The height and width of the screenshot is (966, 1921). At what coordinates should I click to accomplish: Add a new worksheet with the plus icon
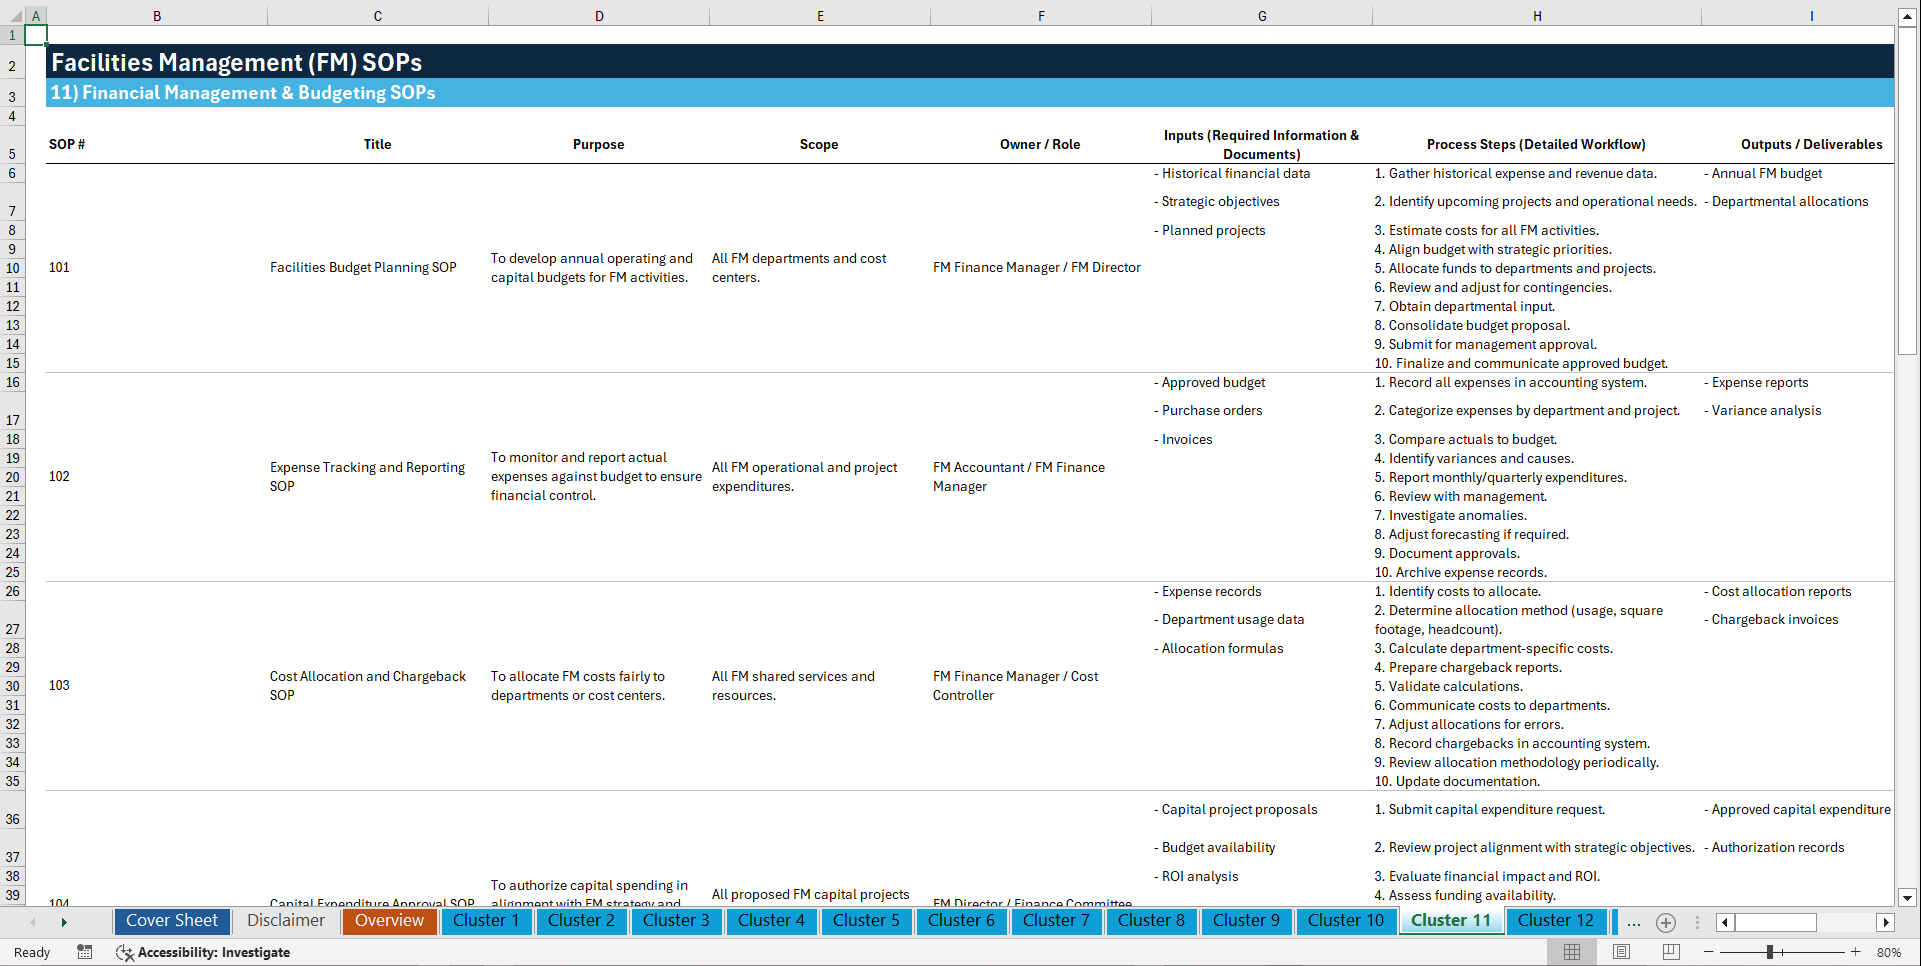coord(1666,922)
